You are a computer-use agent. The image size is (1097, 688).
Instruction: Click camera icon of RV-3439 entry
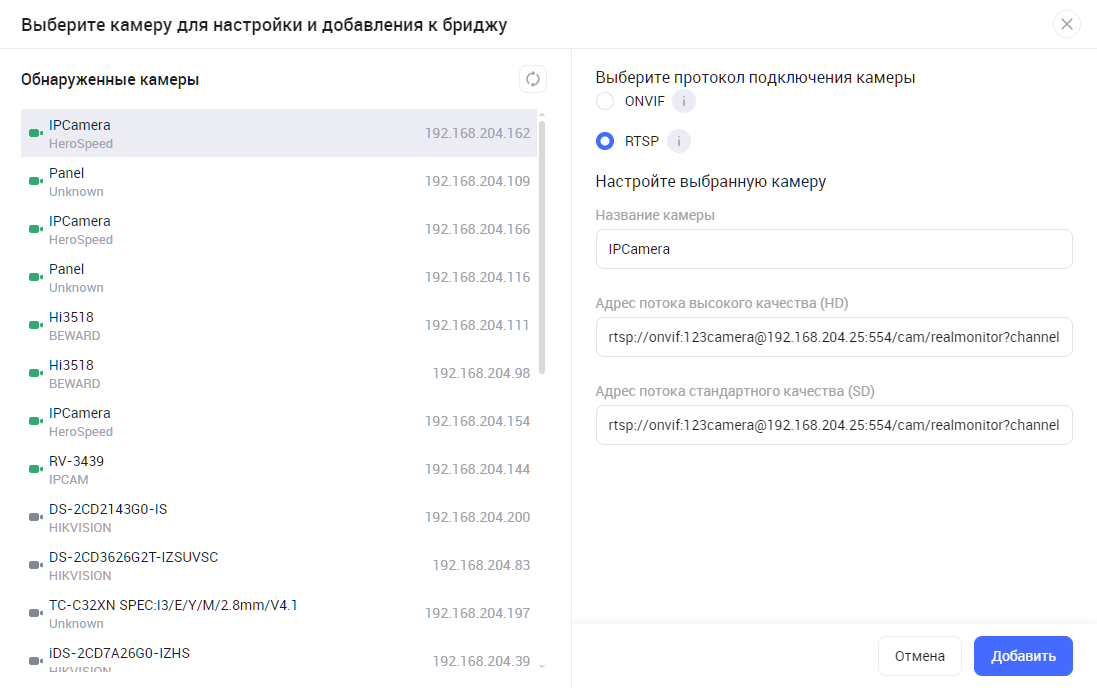35,470
